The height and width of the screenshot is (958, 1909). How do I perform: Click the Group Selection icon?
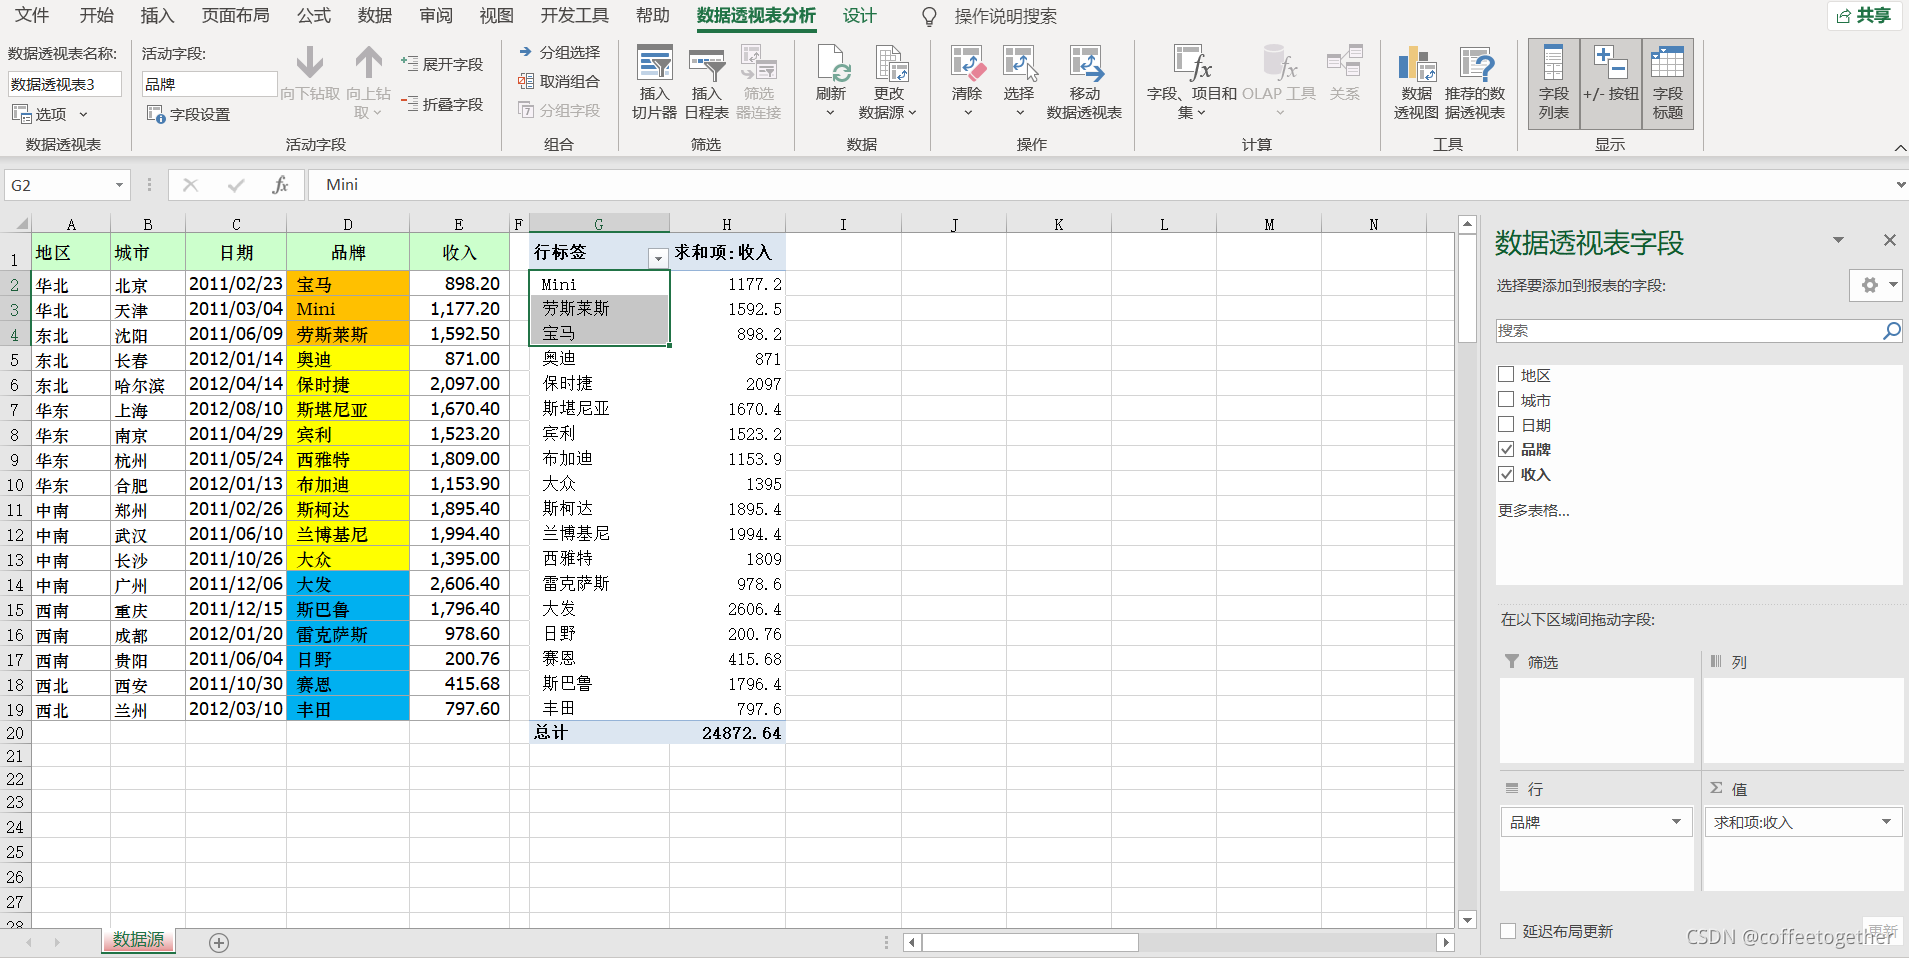pyautogui.click(x=525, y=52)
